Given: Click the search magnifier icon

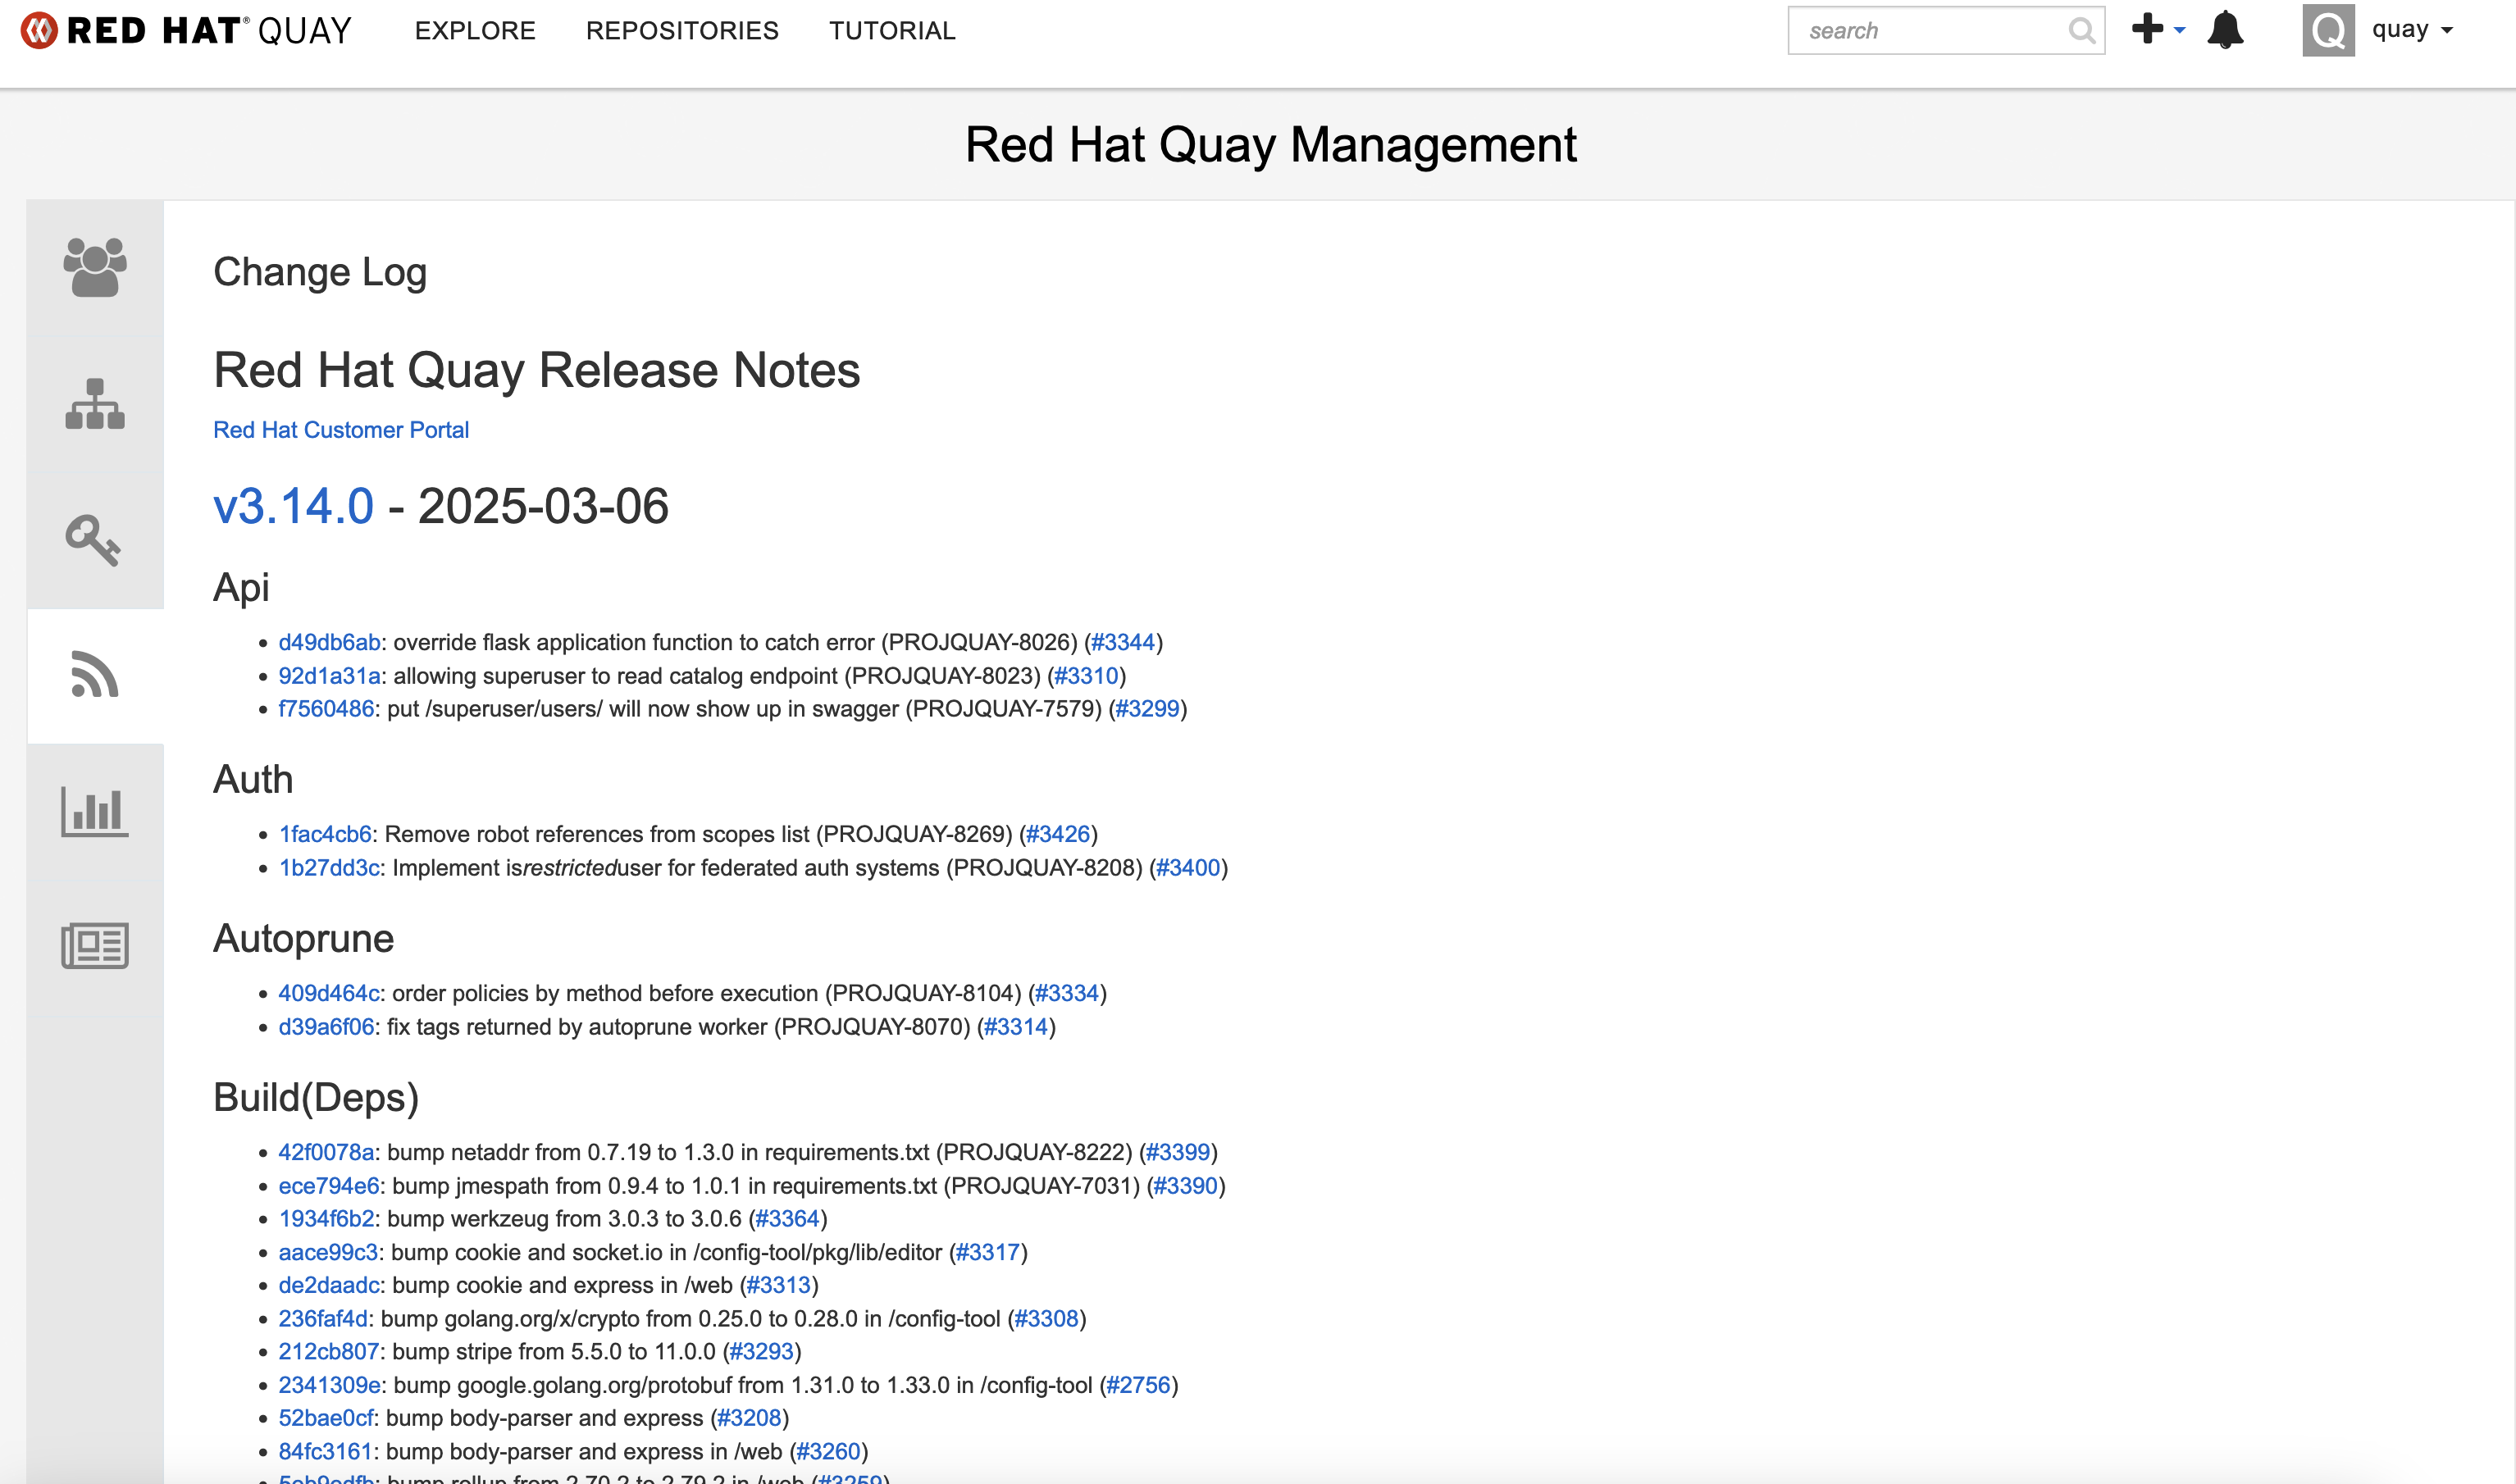Looking at the screenshot, I should 2082,31.
